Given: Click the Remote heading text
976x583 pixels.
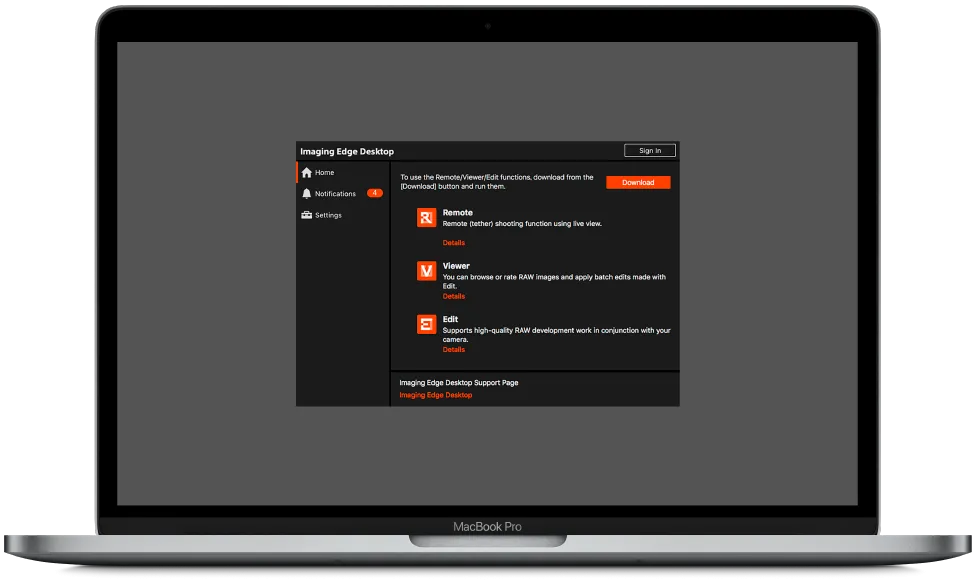Looking at the screenshot, I should click(458, 213).
